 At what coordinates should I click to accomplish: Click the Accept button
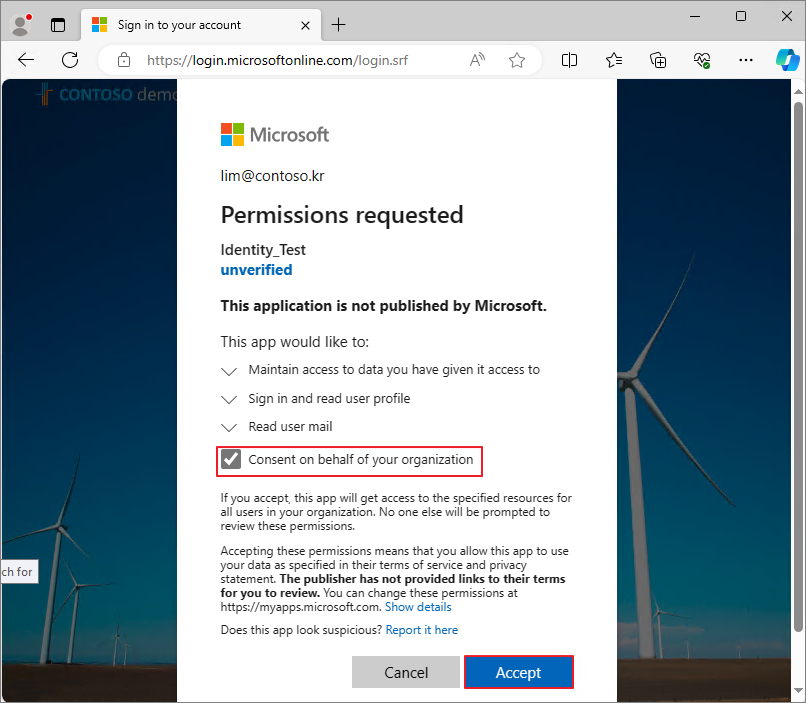coord(518,672)
